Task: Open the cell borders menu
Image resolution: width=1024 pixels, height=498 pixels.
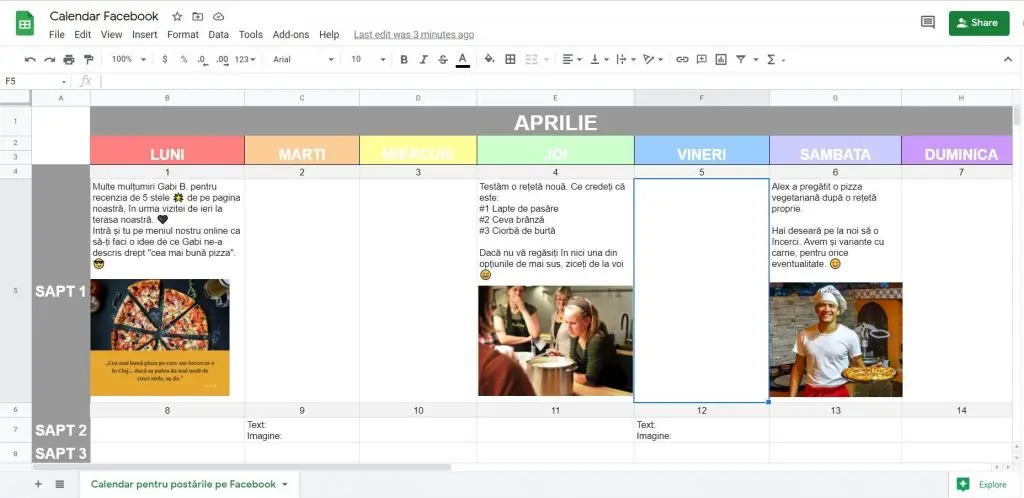Action: click(511, 59)
